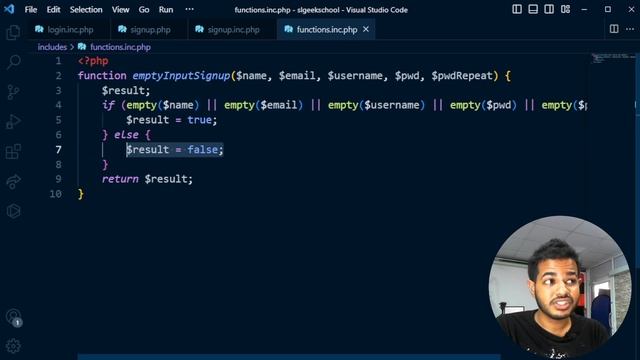Toggle the bottom panel layout icon
The image size is (640, 360).
pos(533,9)
